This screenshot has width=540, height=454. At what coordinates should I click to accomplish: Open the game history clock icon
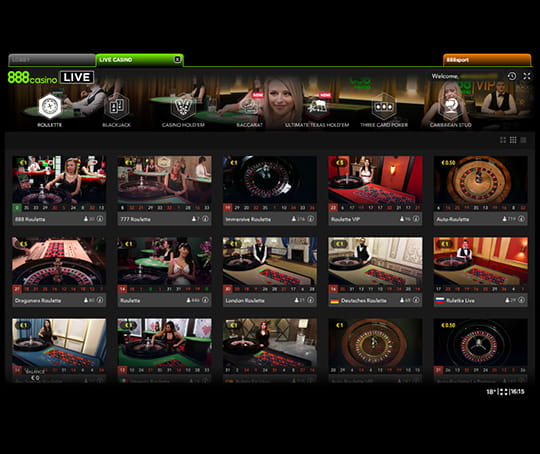[512, 76]
